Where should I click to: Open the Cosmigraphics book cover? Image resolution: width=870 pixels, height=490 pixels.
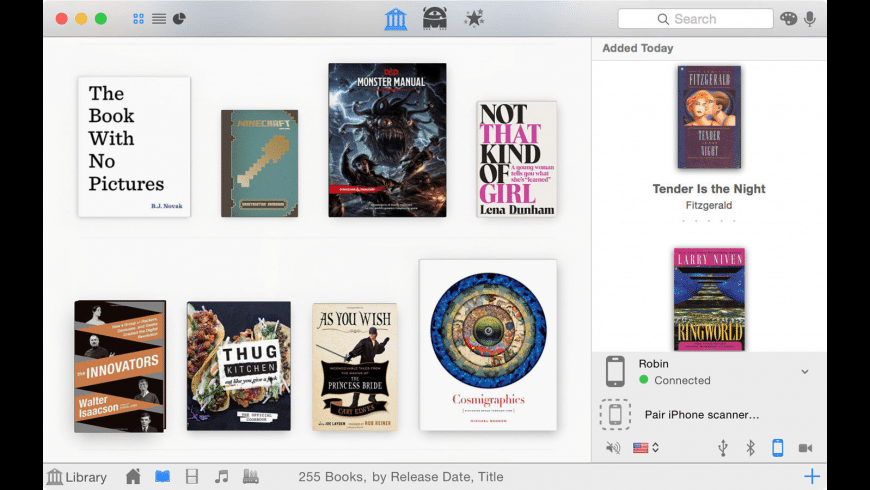tap(488, 345)
